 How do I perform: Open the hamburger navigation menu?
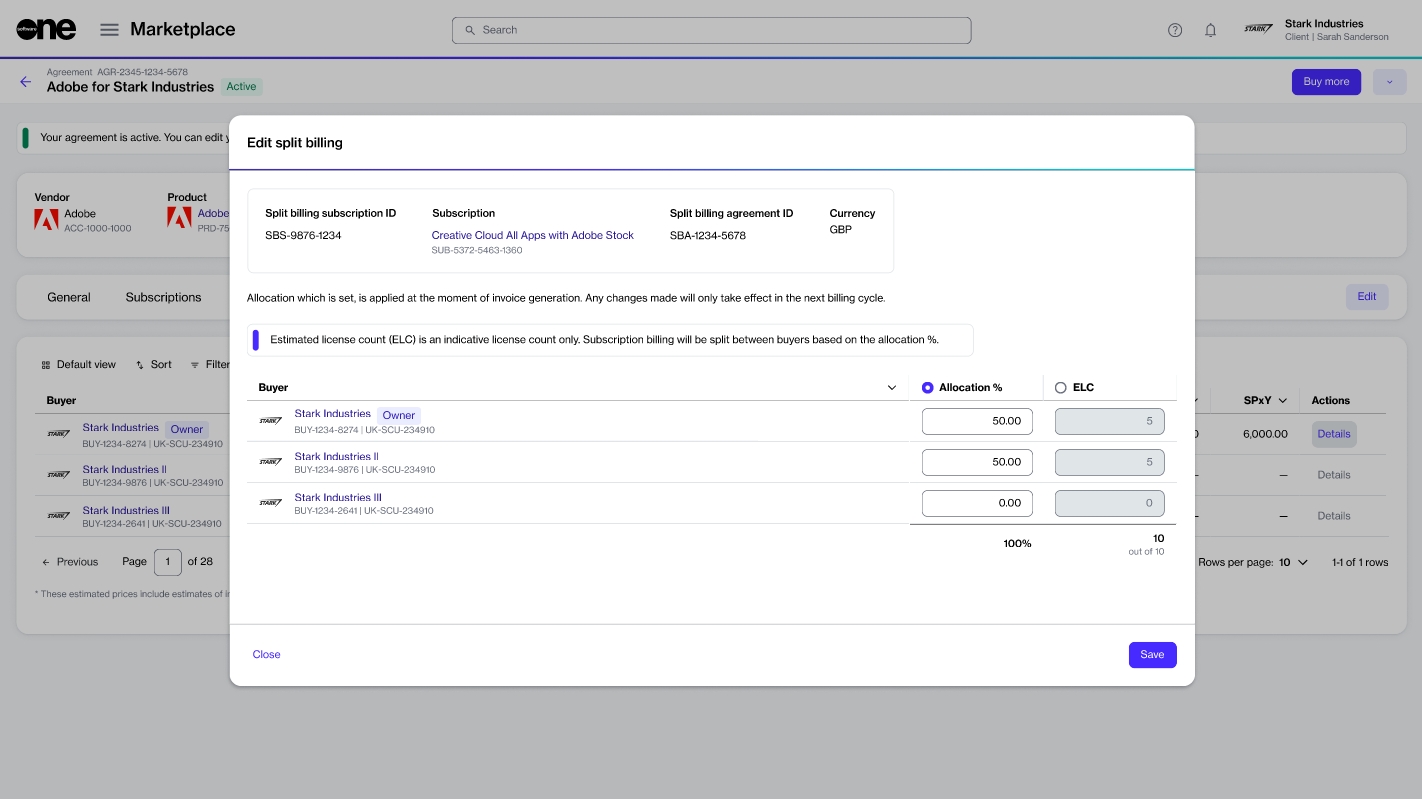pos(109,30)
